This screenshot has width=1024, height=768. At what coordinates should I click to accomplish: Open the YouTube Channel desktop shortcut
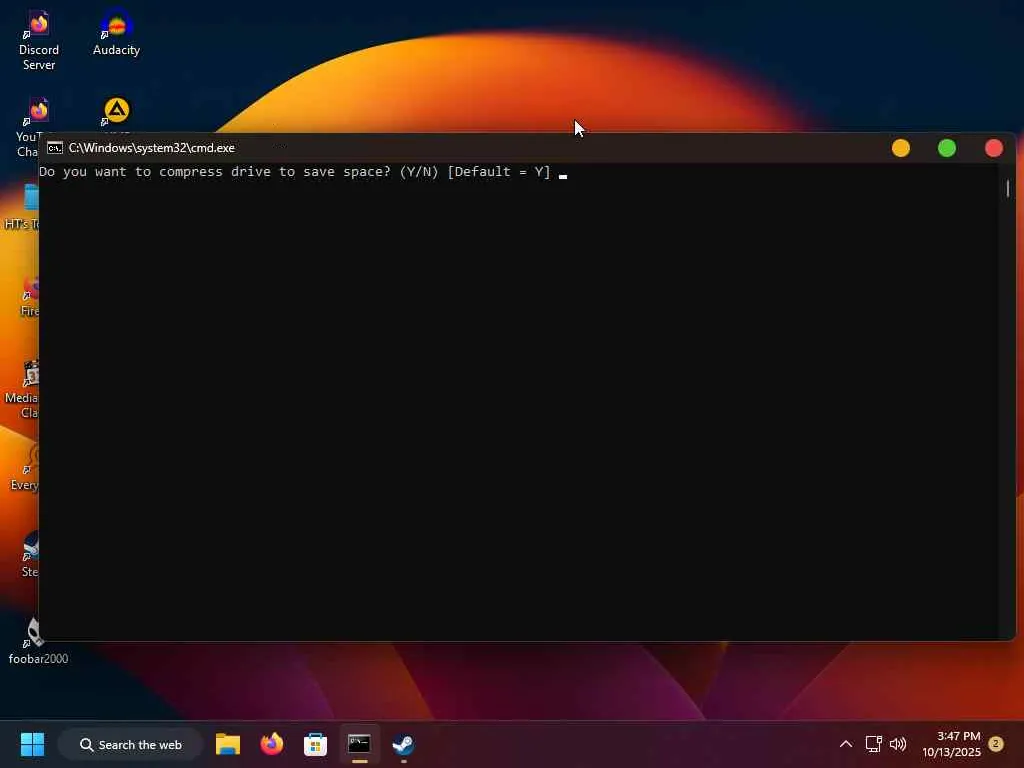[x=29, y=127]
